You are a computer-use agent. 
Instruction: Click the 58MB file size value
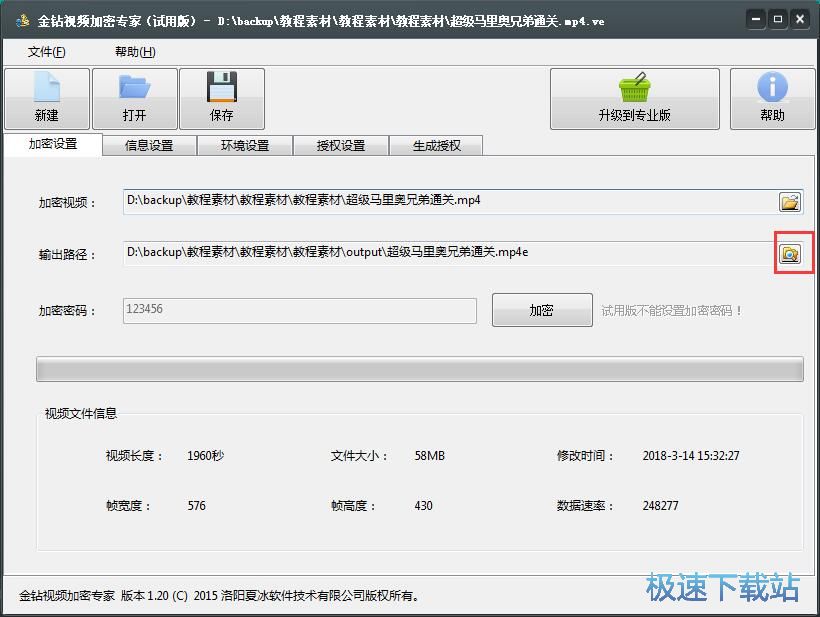(430, 455)
